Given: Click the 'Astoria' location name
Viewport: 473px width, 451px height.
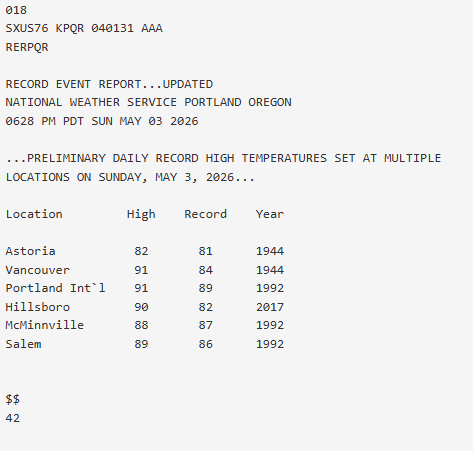Looking at the screenshot, I should click(x=30, y=251).
